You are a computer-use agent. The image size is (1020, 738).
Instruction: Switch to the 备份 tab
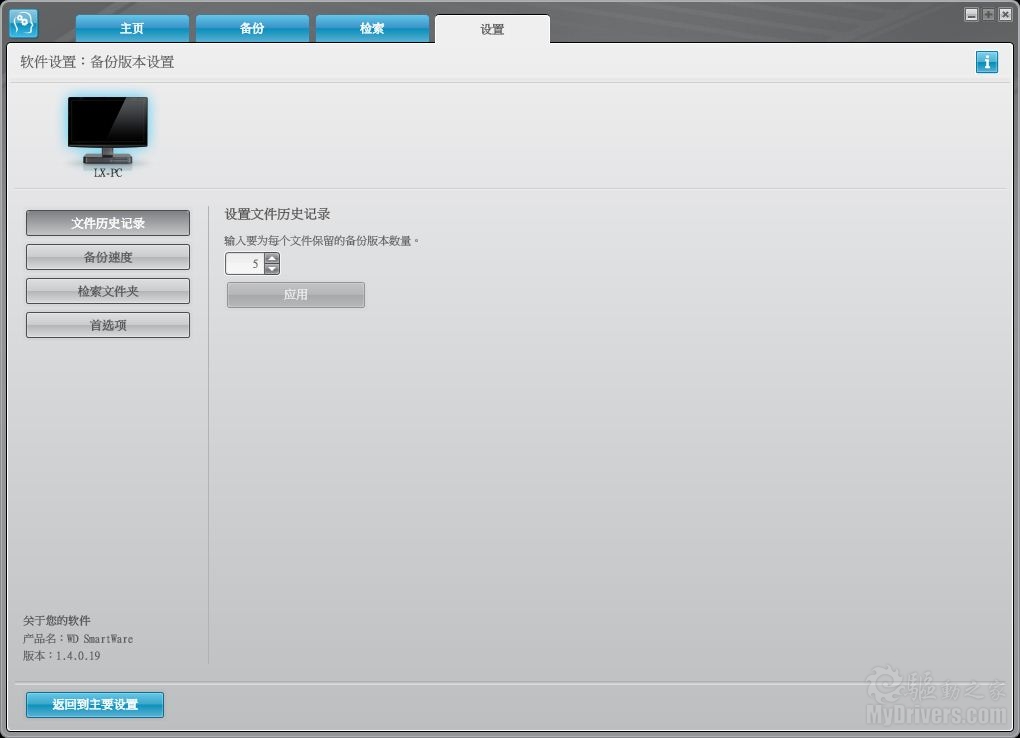point(252,29)
